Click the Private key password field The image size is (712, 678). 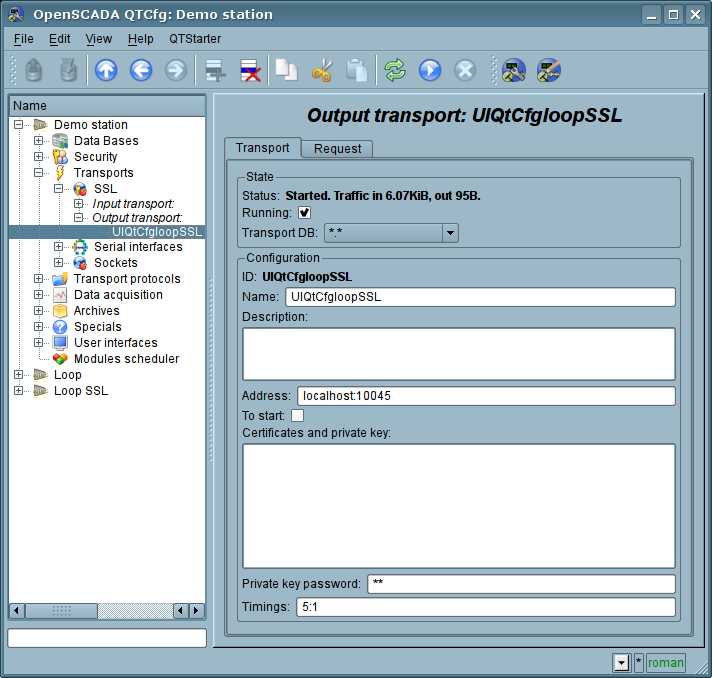pos(521,584)
